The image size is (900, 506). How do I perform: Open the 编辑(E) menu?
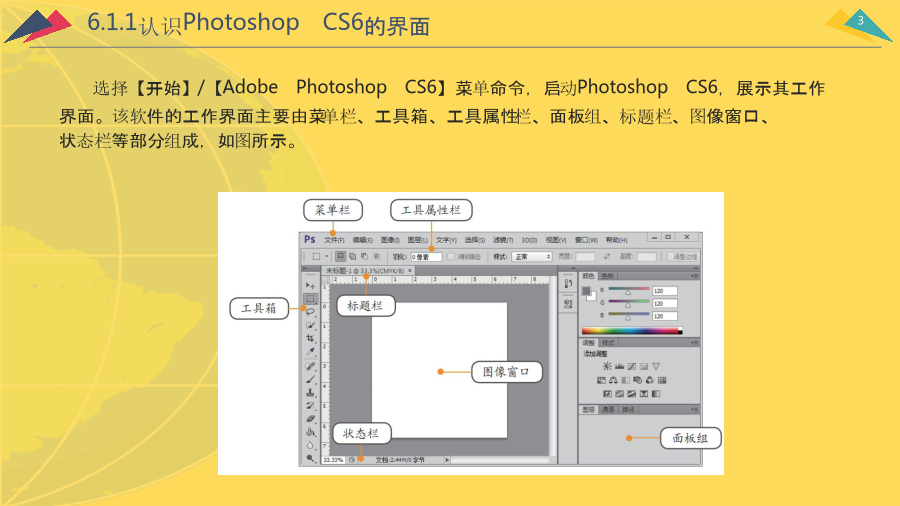click(363, 240)
